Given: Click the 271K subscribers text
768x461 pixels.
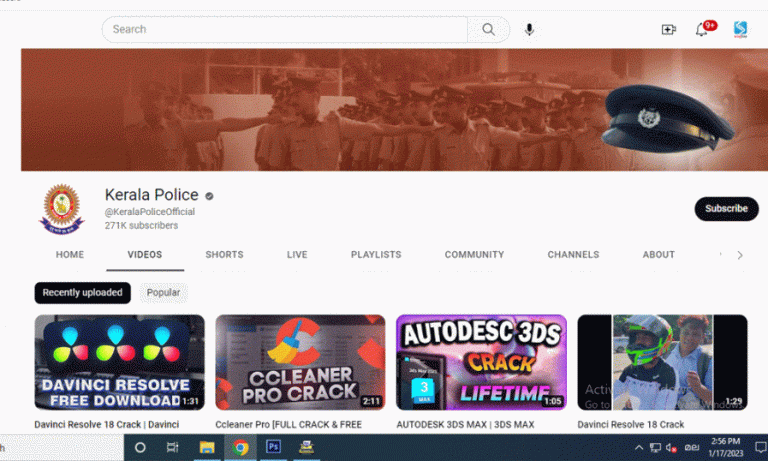Looking at the screenshot, I should (x=141, y=225).
